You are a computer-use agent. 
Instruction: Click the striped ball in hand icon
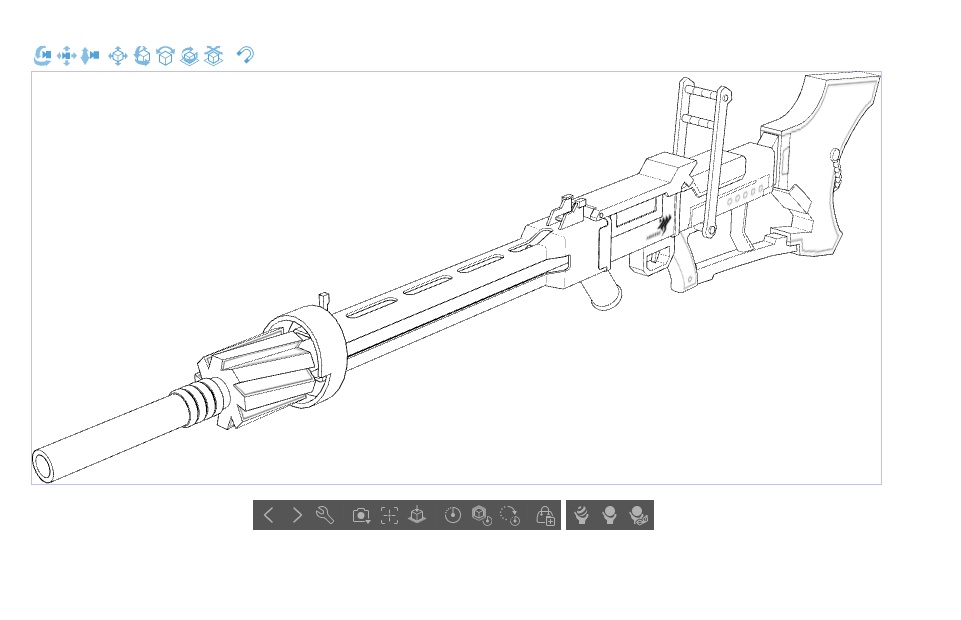pyautogui.click(x=581, y=515)
